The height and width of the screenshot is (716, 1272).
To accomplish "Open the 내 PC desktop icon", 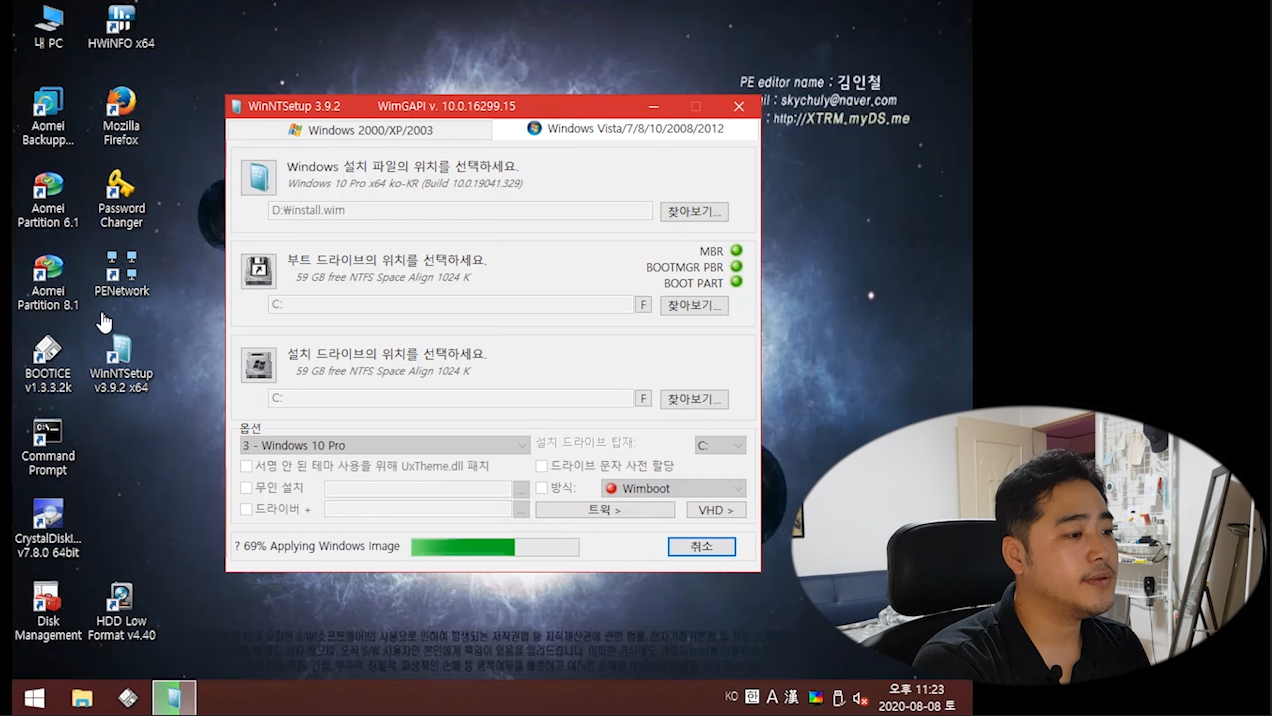I will 48,27.
